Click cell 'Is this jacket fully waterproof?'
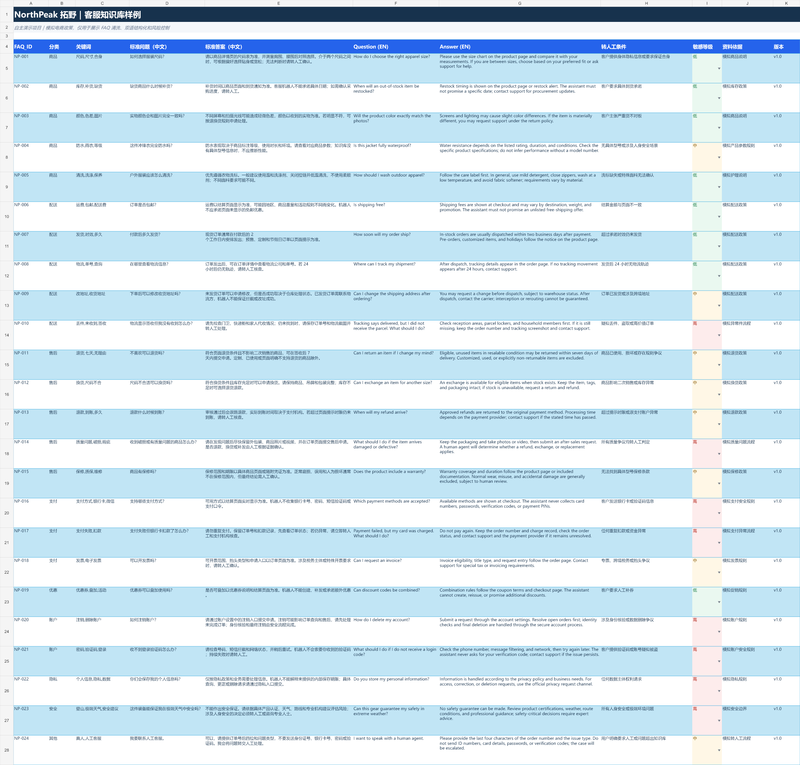The height and width of the screenshot is (765, 800). pos(395,157)
